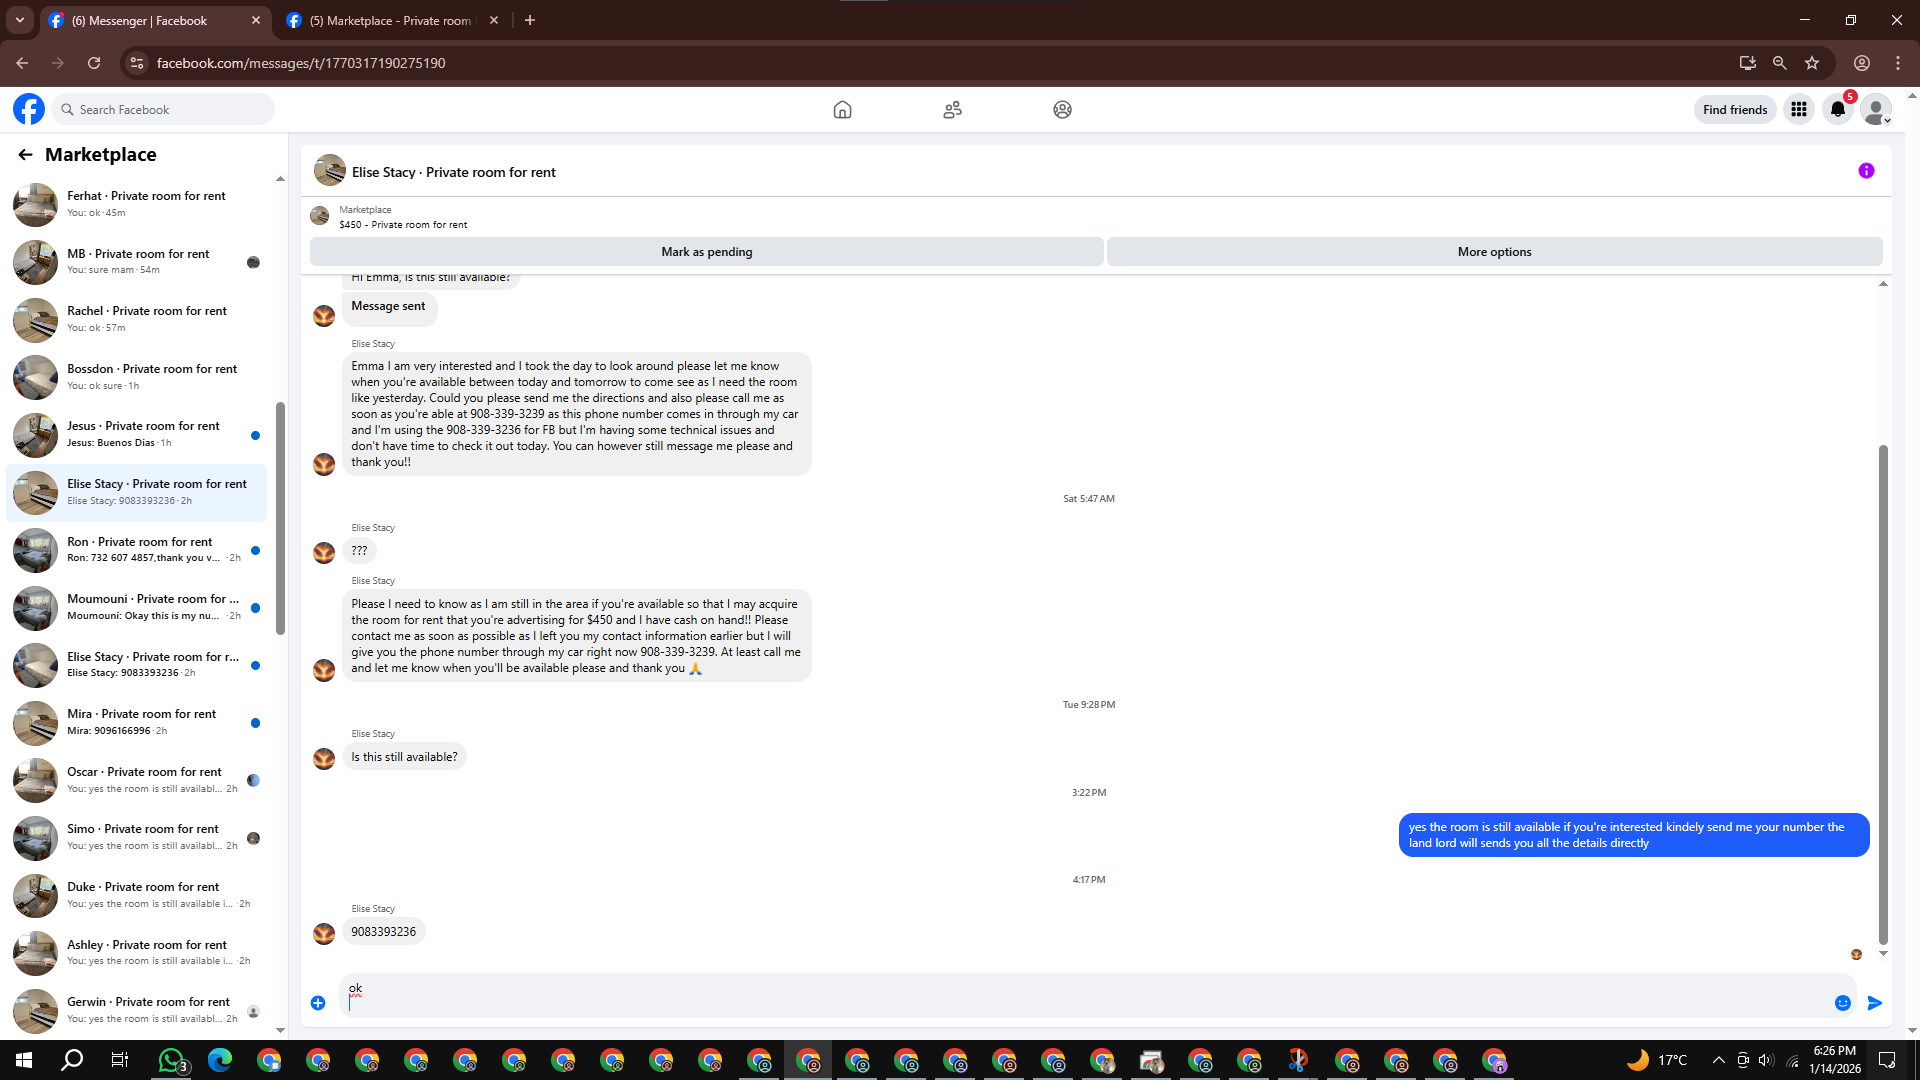This screenshot has width=1920, height=1080.
Task: Open the Facebook menu grid icon
Action: coord(1798,109)
